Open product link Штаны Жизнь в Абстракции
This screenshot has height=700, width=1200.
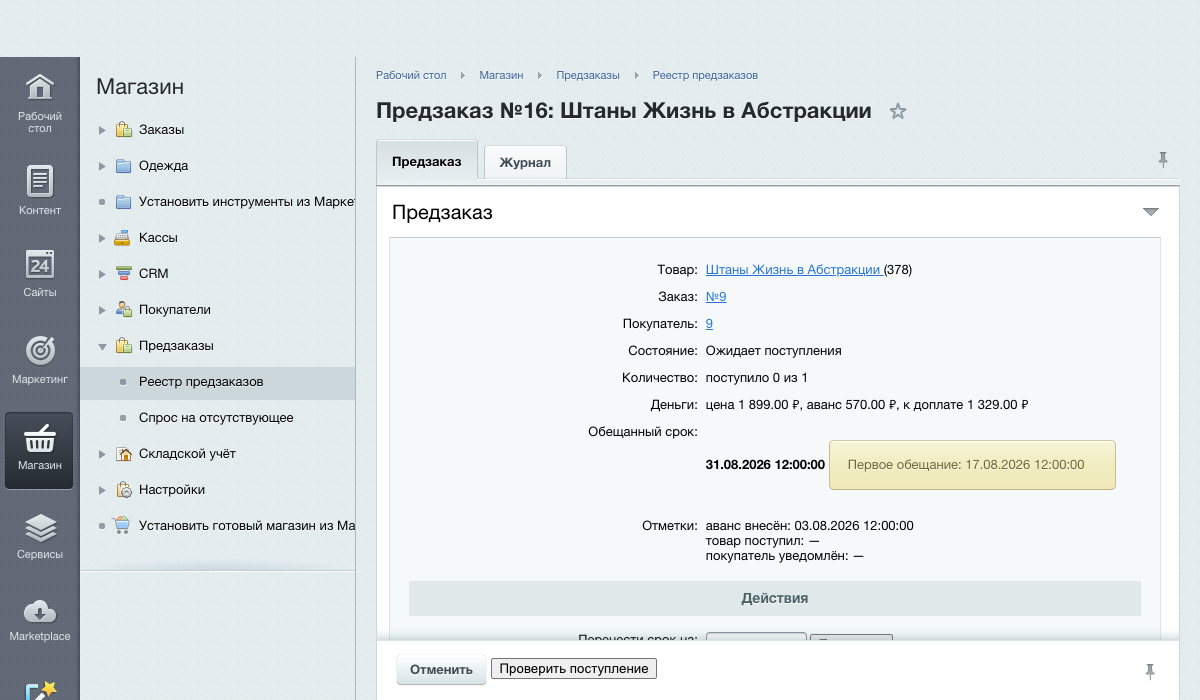pyautogui.click(x=793, y=270)
